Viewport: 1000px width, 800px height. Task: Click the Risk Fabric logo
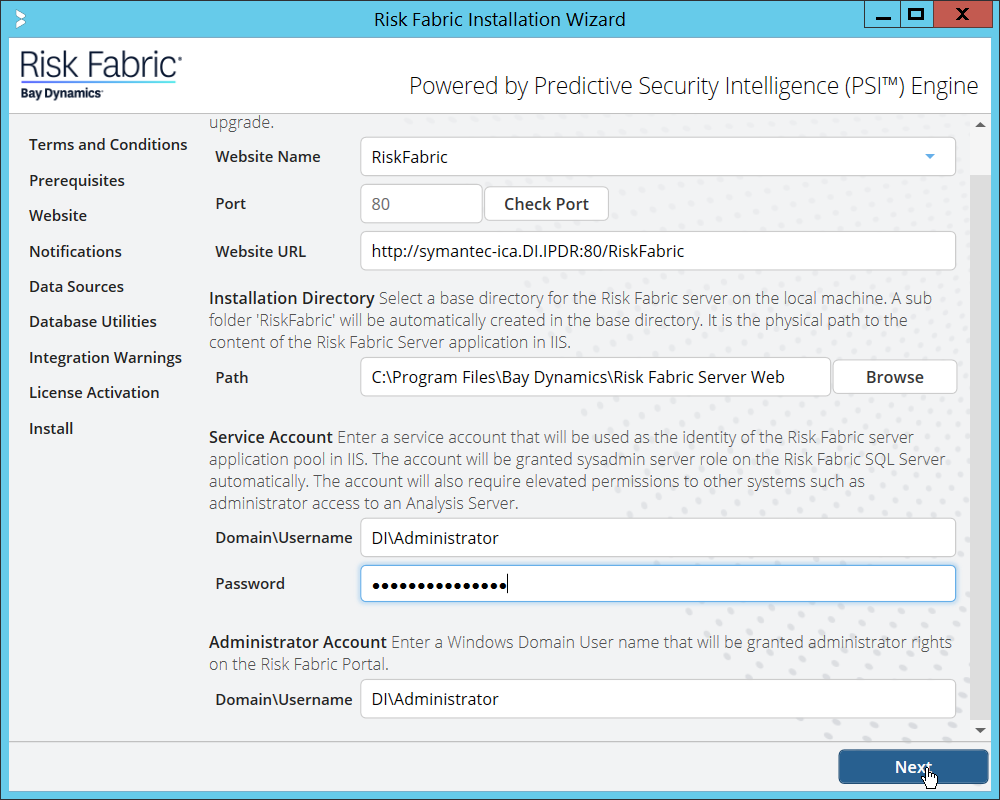(100, 75)
